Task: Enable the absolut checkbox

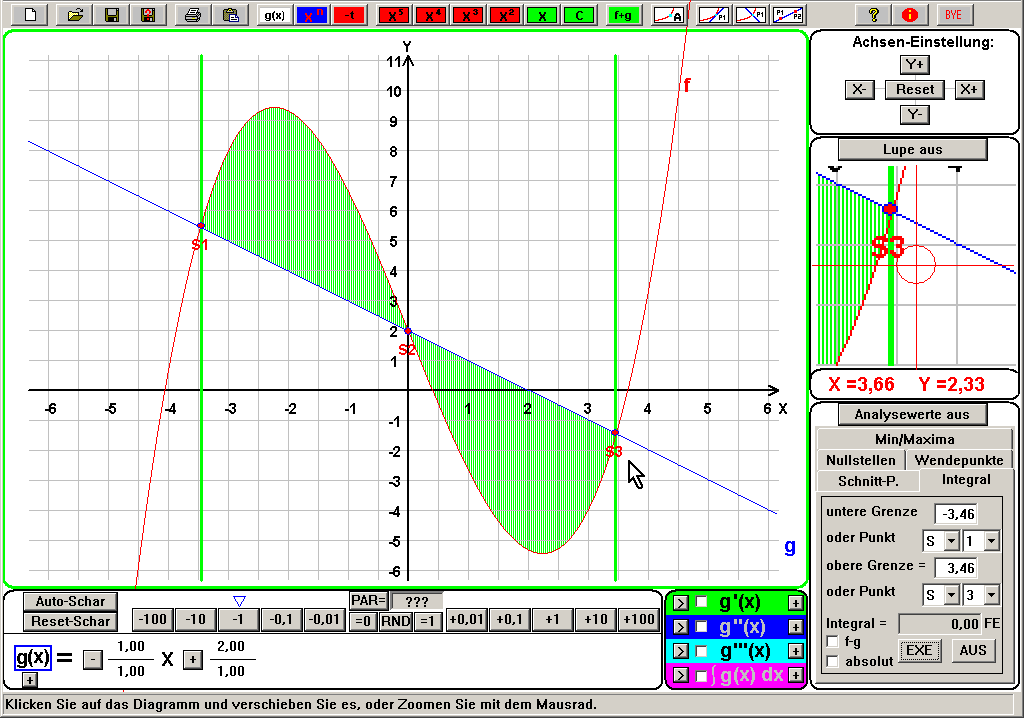Action: 832,660
